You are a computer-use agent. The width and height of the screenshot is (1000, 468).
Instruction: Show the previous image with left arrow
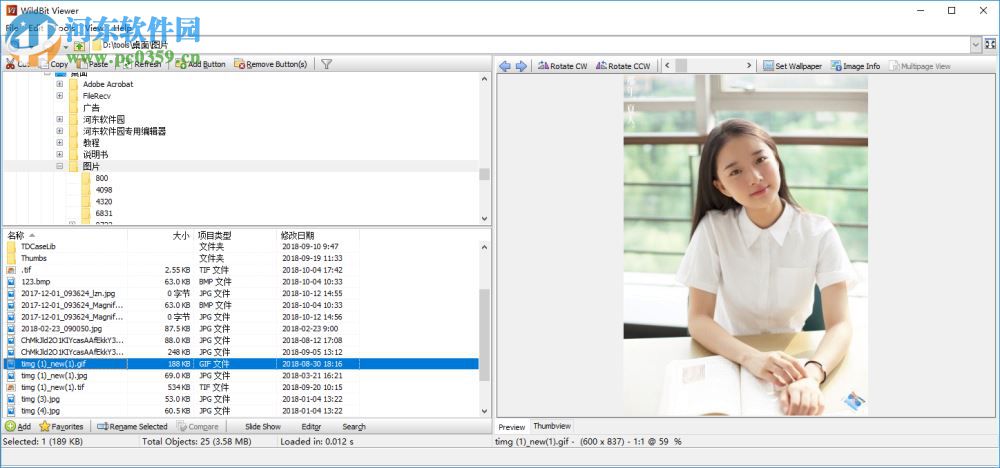504,66
